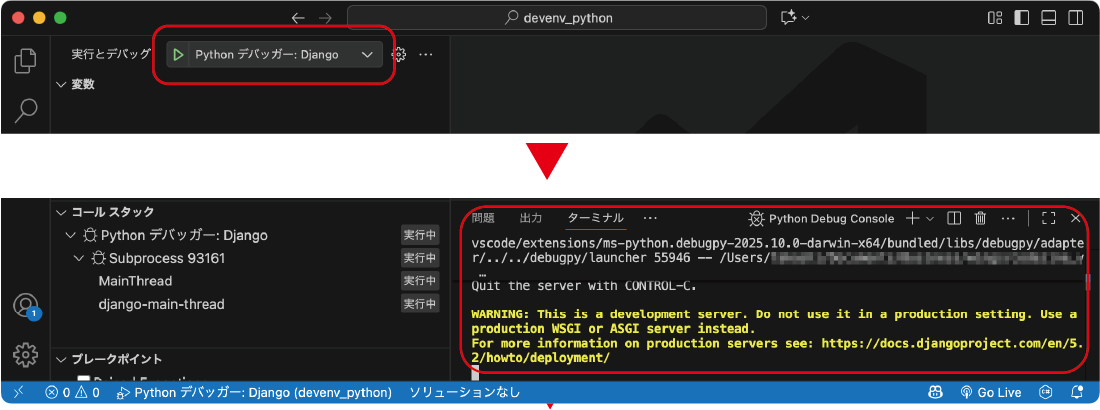Close the terminal panel
Image resolution: width=1100 pixels, height=410 pixels.
1075,218
